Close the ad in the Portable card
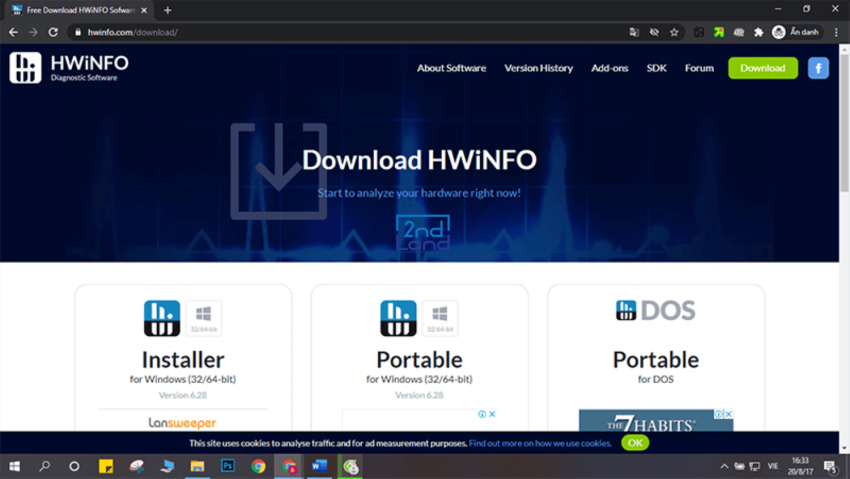The height and width of the screenshot is (479, 850). 492,414
